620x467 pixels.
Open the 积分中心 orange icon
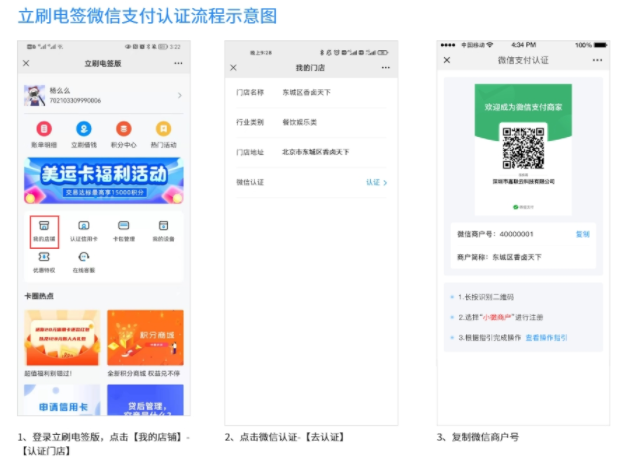pyautogui.click(x=124, y=129)
